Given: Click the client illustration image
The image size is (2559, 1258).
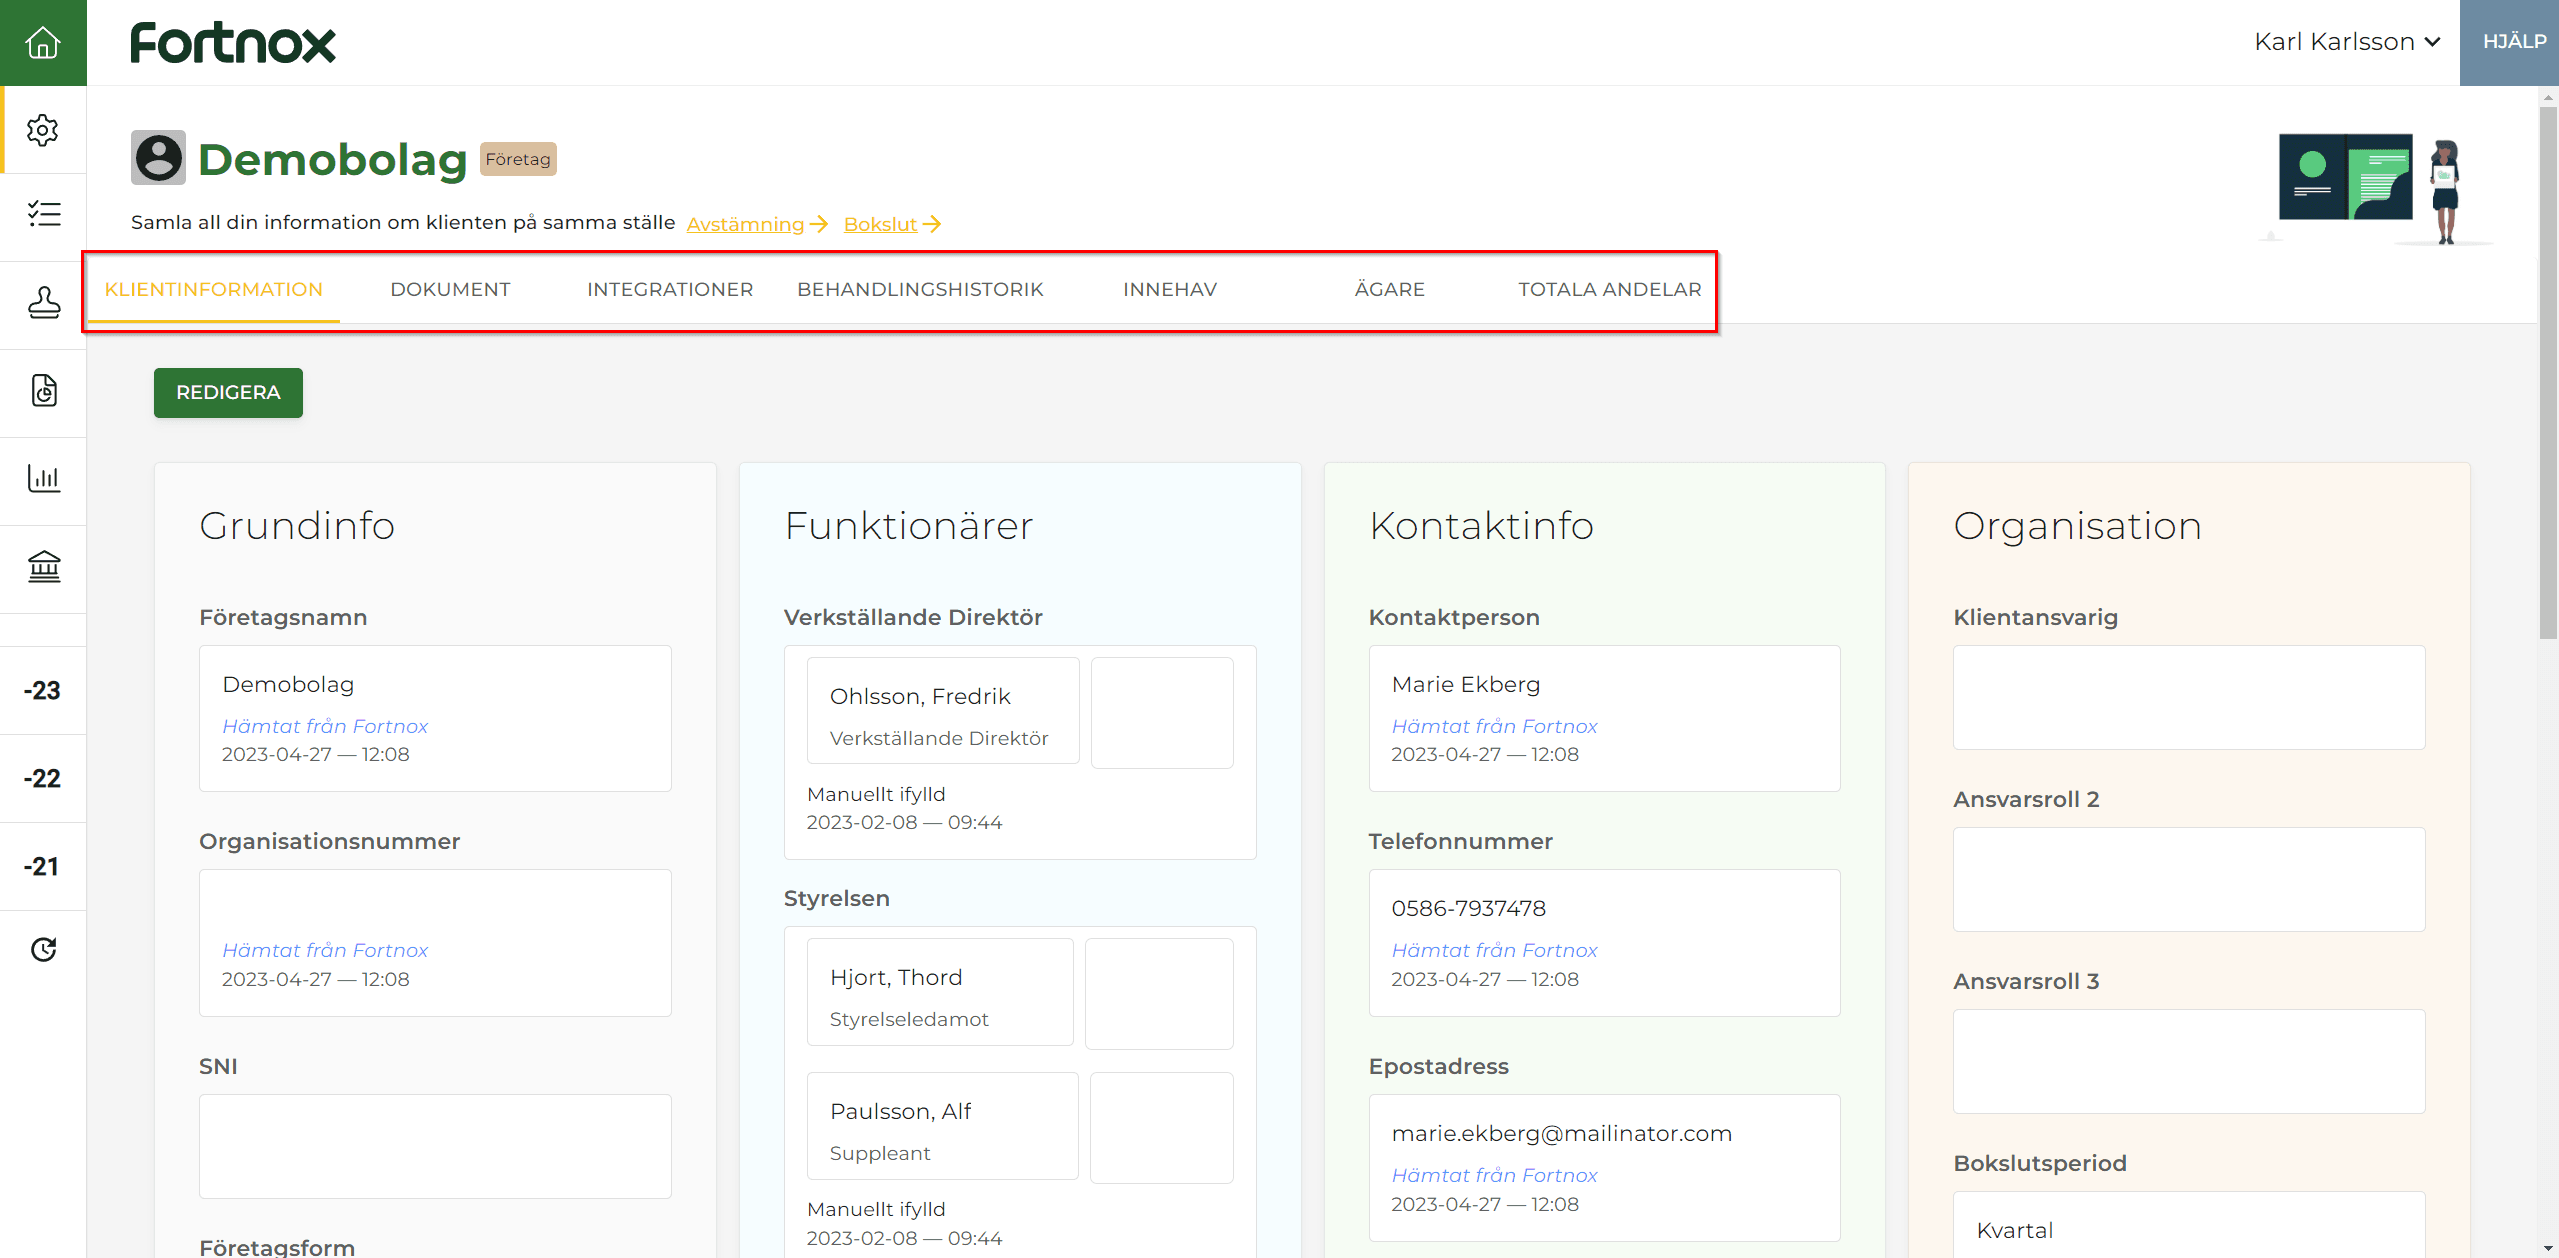Looking at the screenshot, I should [2376, 188].
